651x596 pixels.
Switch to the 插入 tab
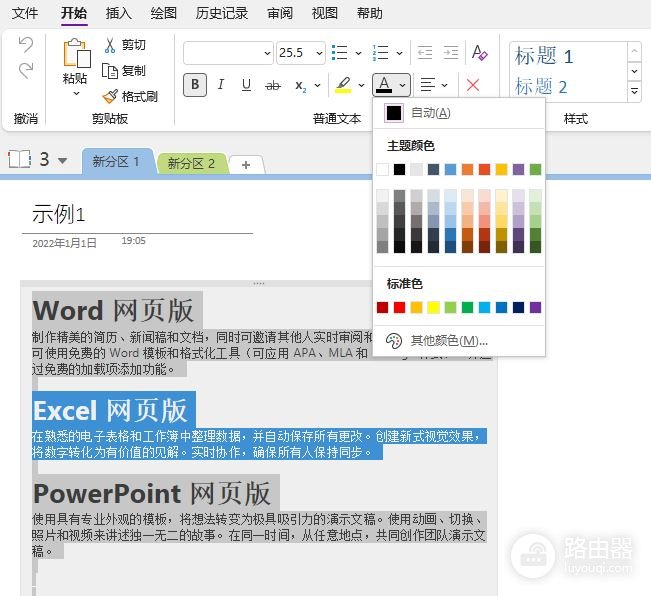[x=119, y=13]
